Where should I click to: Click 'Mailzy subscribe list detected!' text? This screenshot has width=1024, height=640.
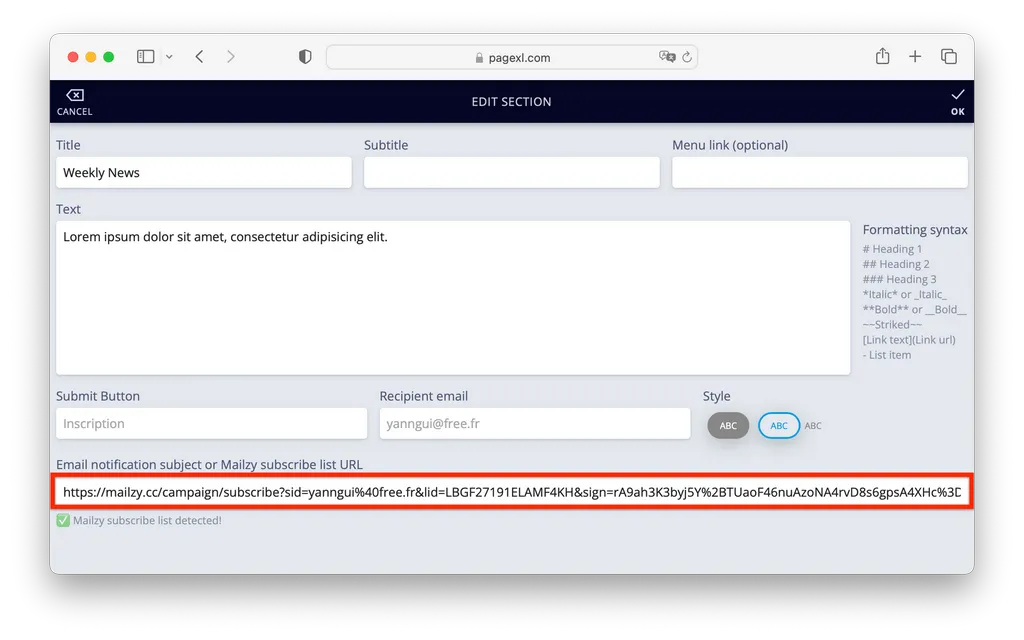tap(147, 520)
